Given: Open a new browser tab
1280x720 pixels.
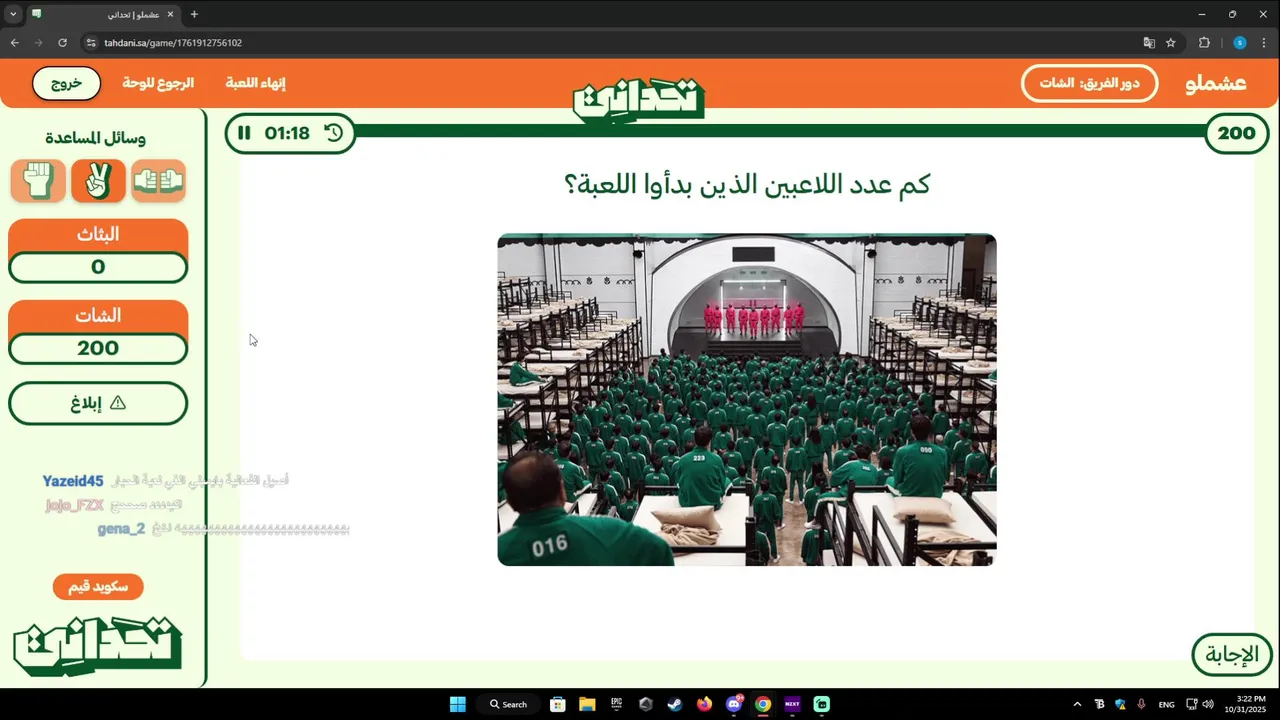Looking at the screenshot, I should (194, 14).
